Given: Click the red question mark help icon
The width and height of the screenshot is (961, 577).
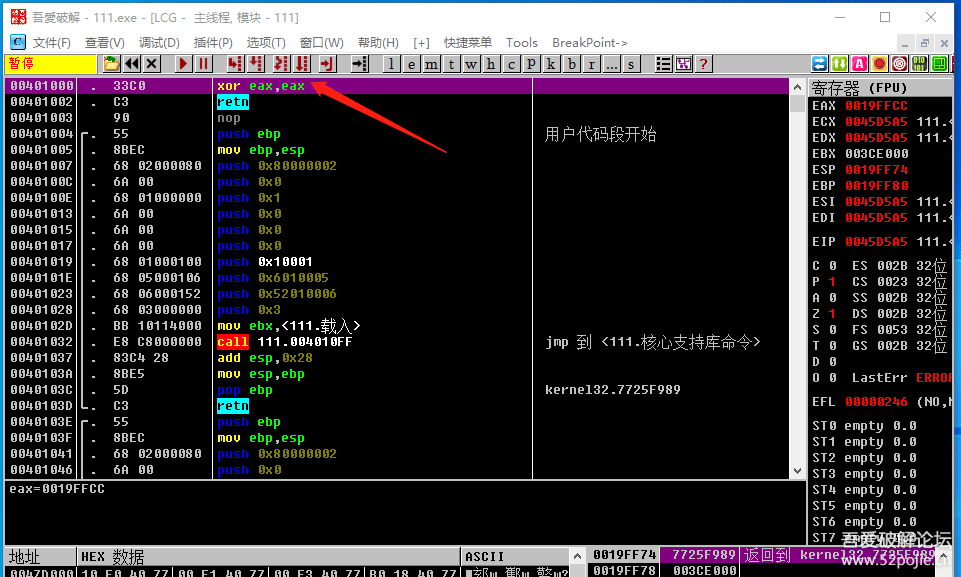Looking at the screenshot, I should (x=704, y=64).
